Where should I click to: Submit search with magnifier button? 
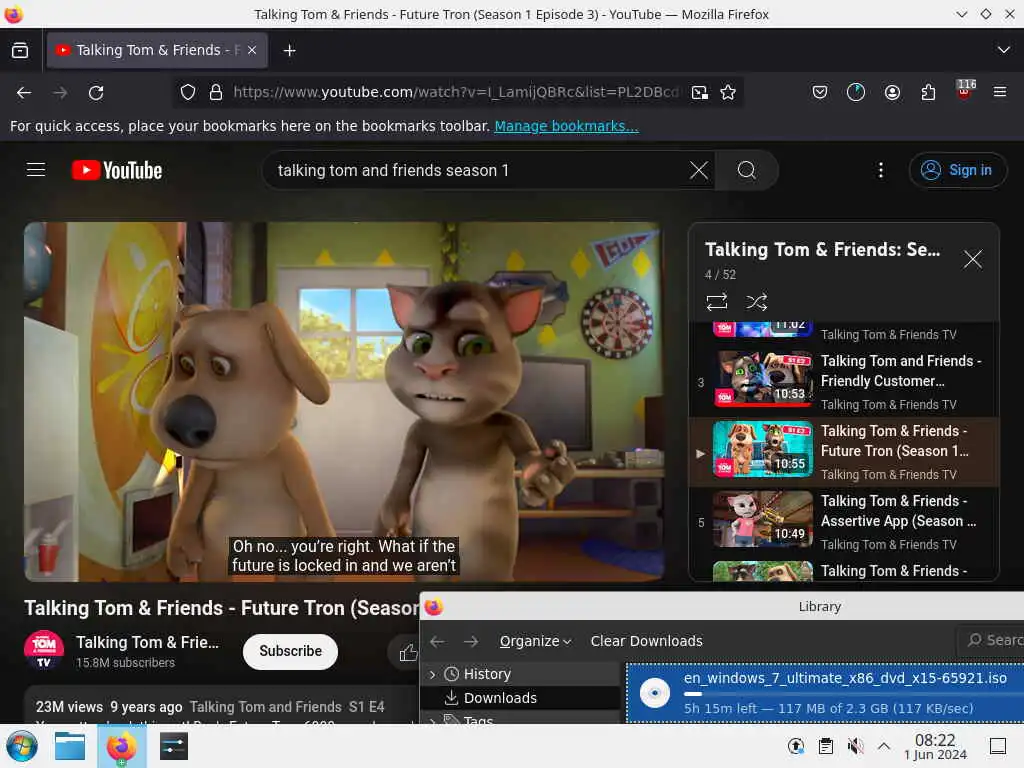746,170
